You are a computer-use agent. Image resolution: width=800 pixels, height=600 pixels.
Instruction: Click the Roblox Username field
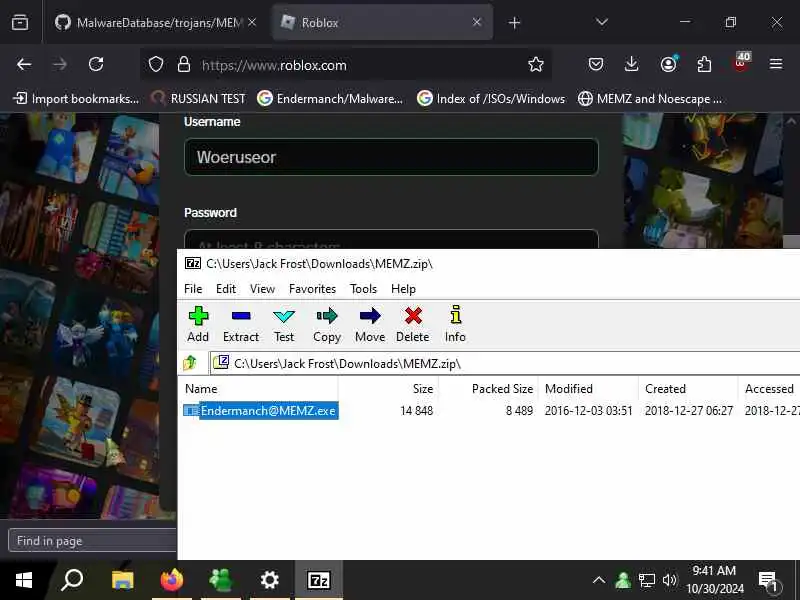pos(391,157)
